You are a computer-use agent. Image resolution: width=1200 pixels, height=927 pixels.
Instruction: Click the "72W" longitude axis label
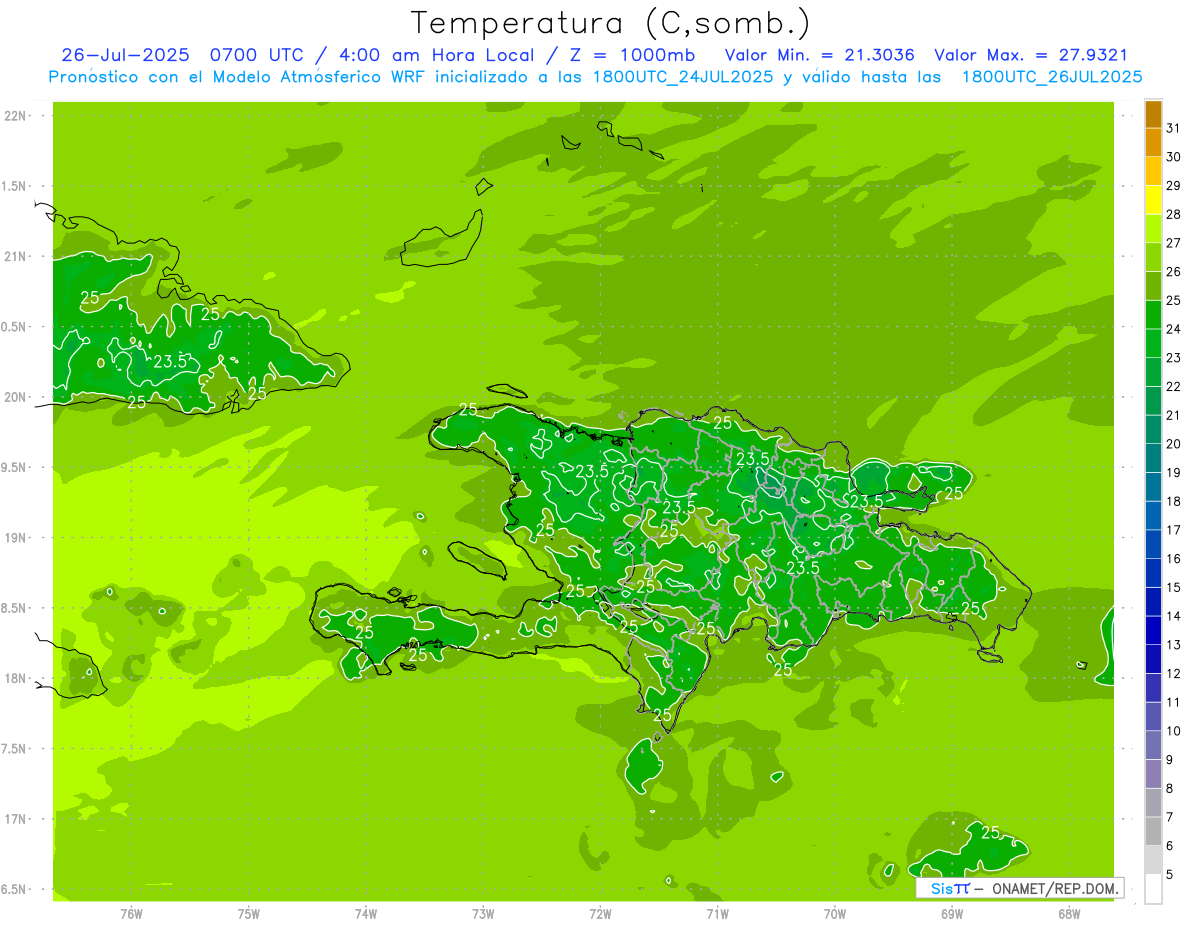(601, 914)
